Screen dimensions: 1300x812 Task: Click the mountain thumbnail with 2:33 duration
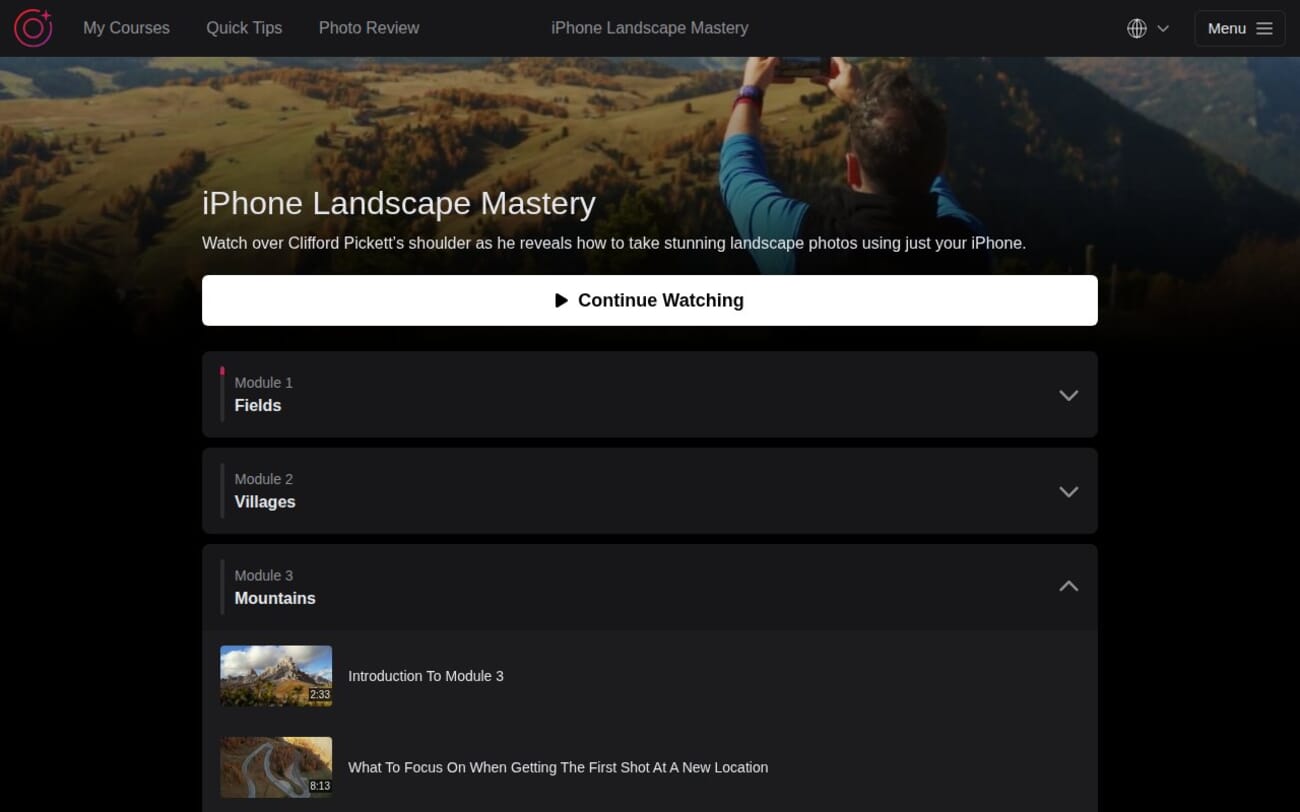pyautogui.click(x=276, y=675)
